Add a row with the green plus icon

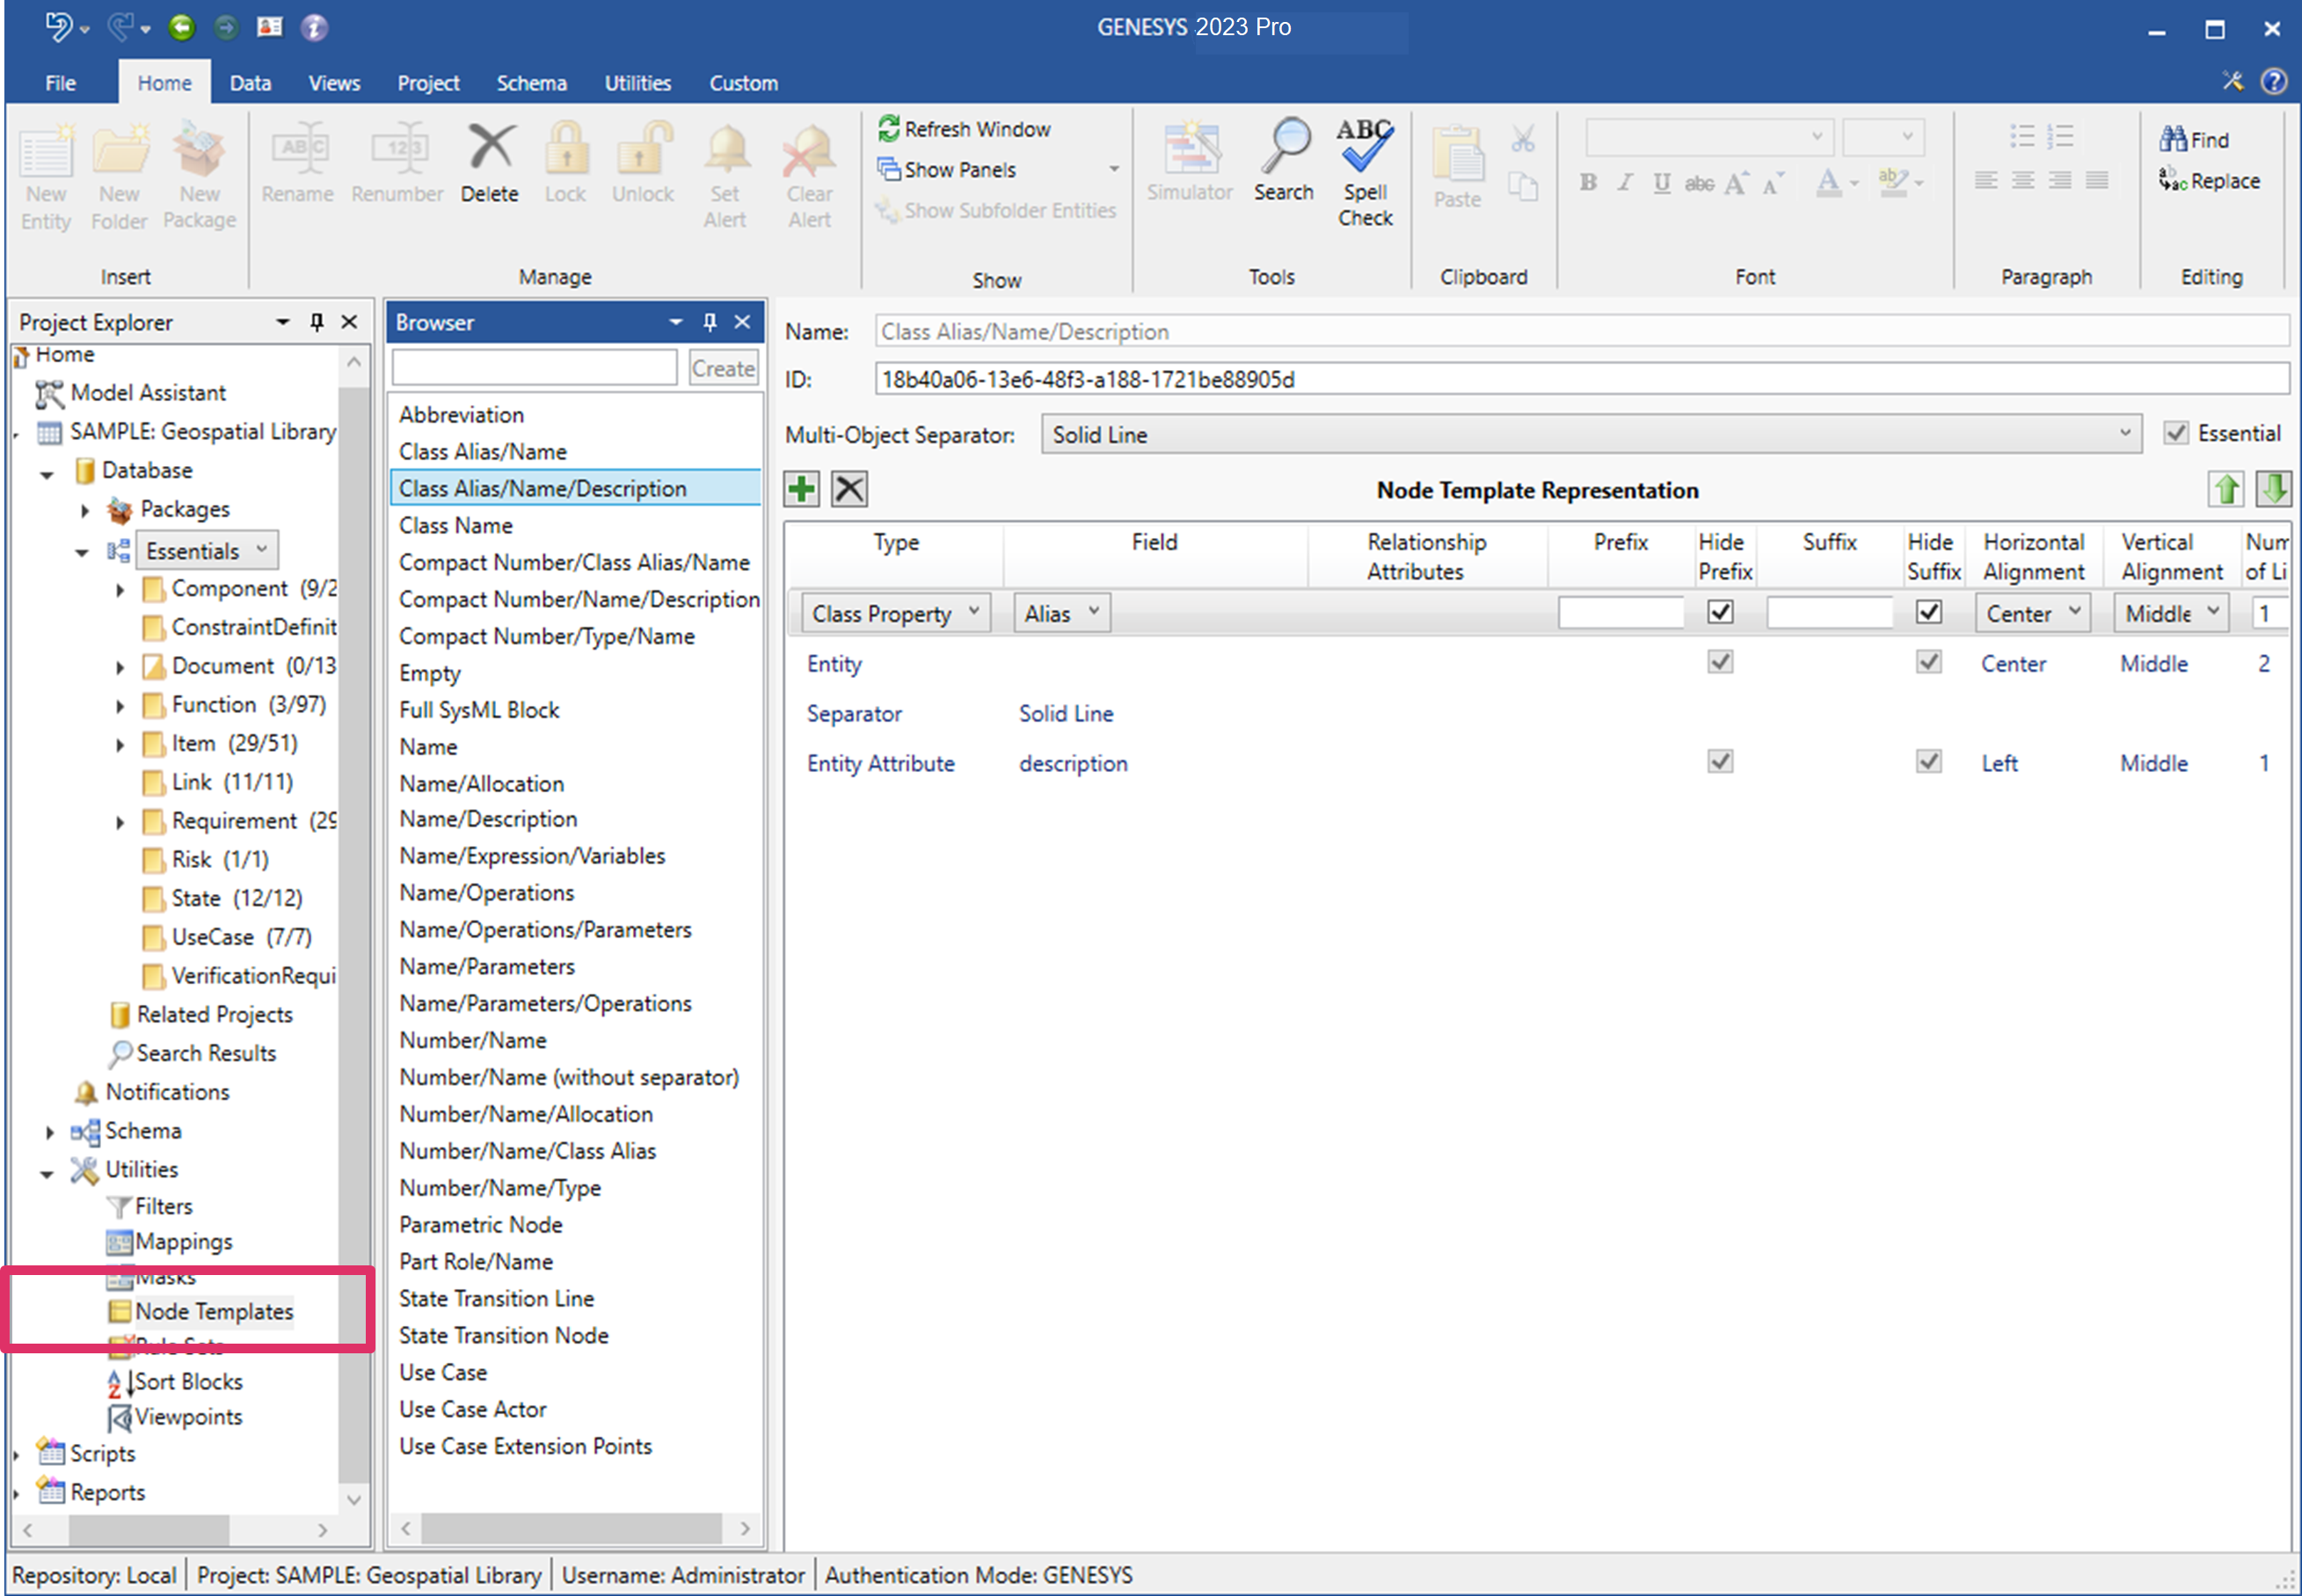[x=802, y=489]
